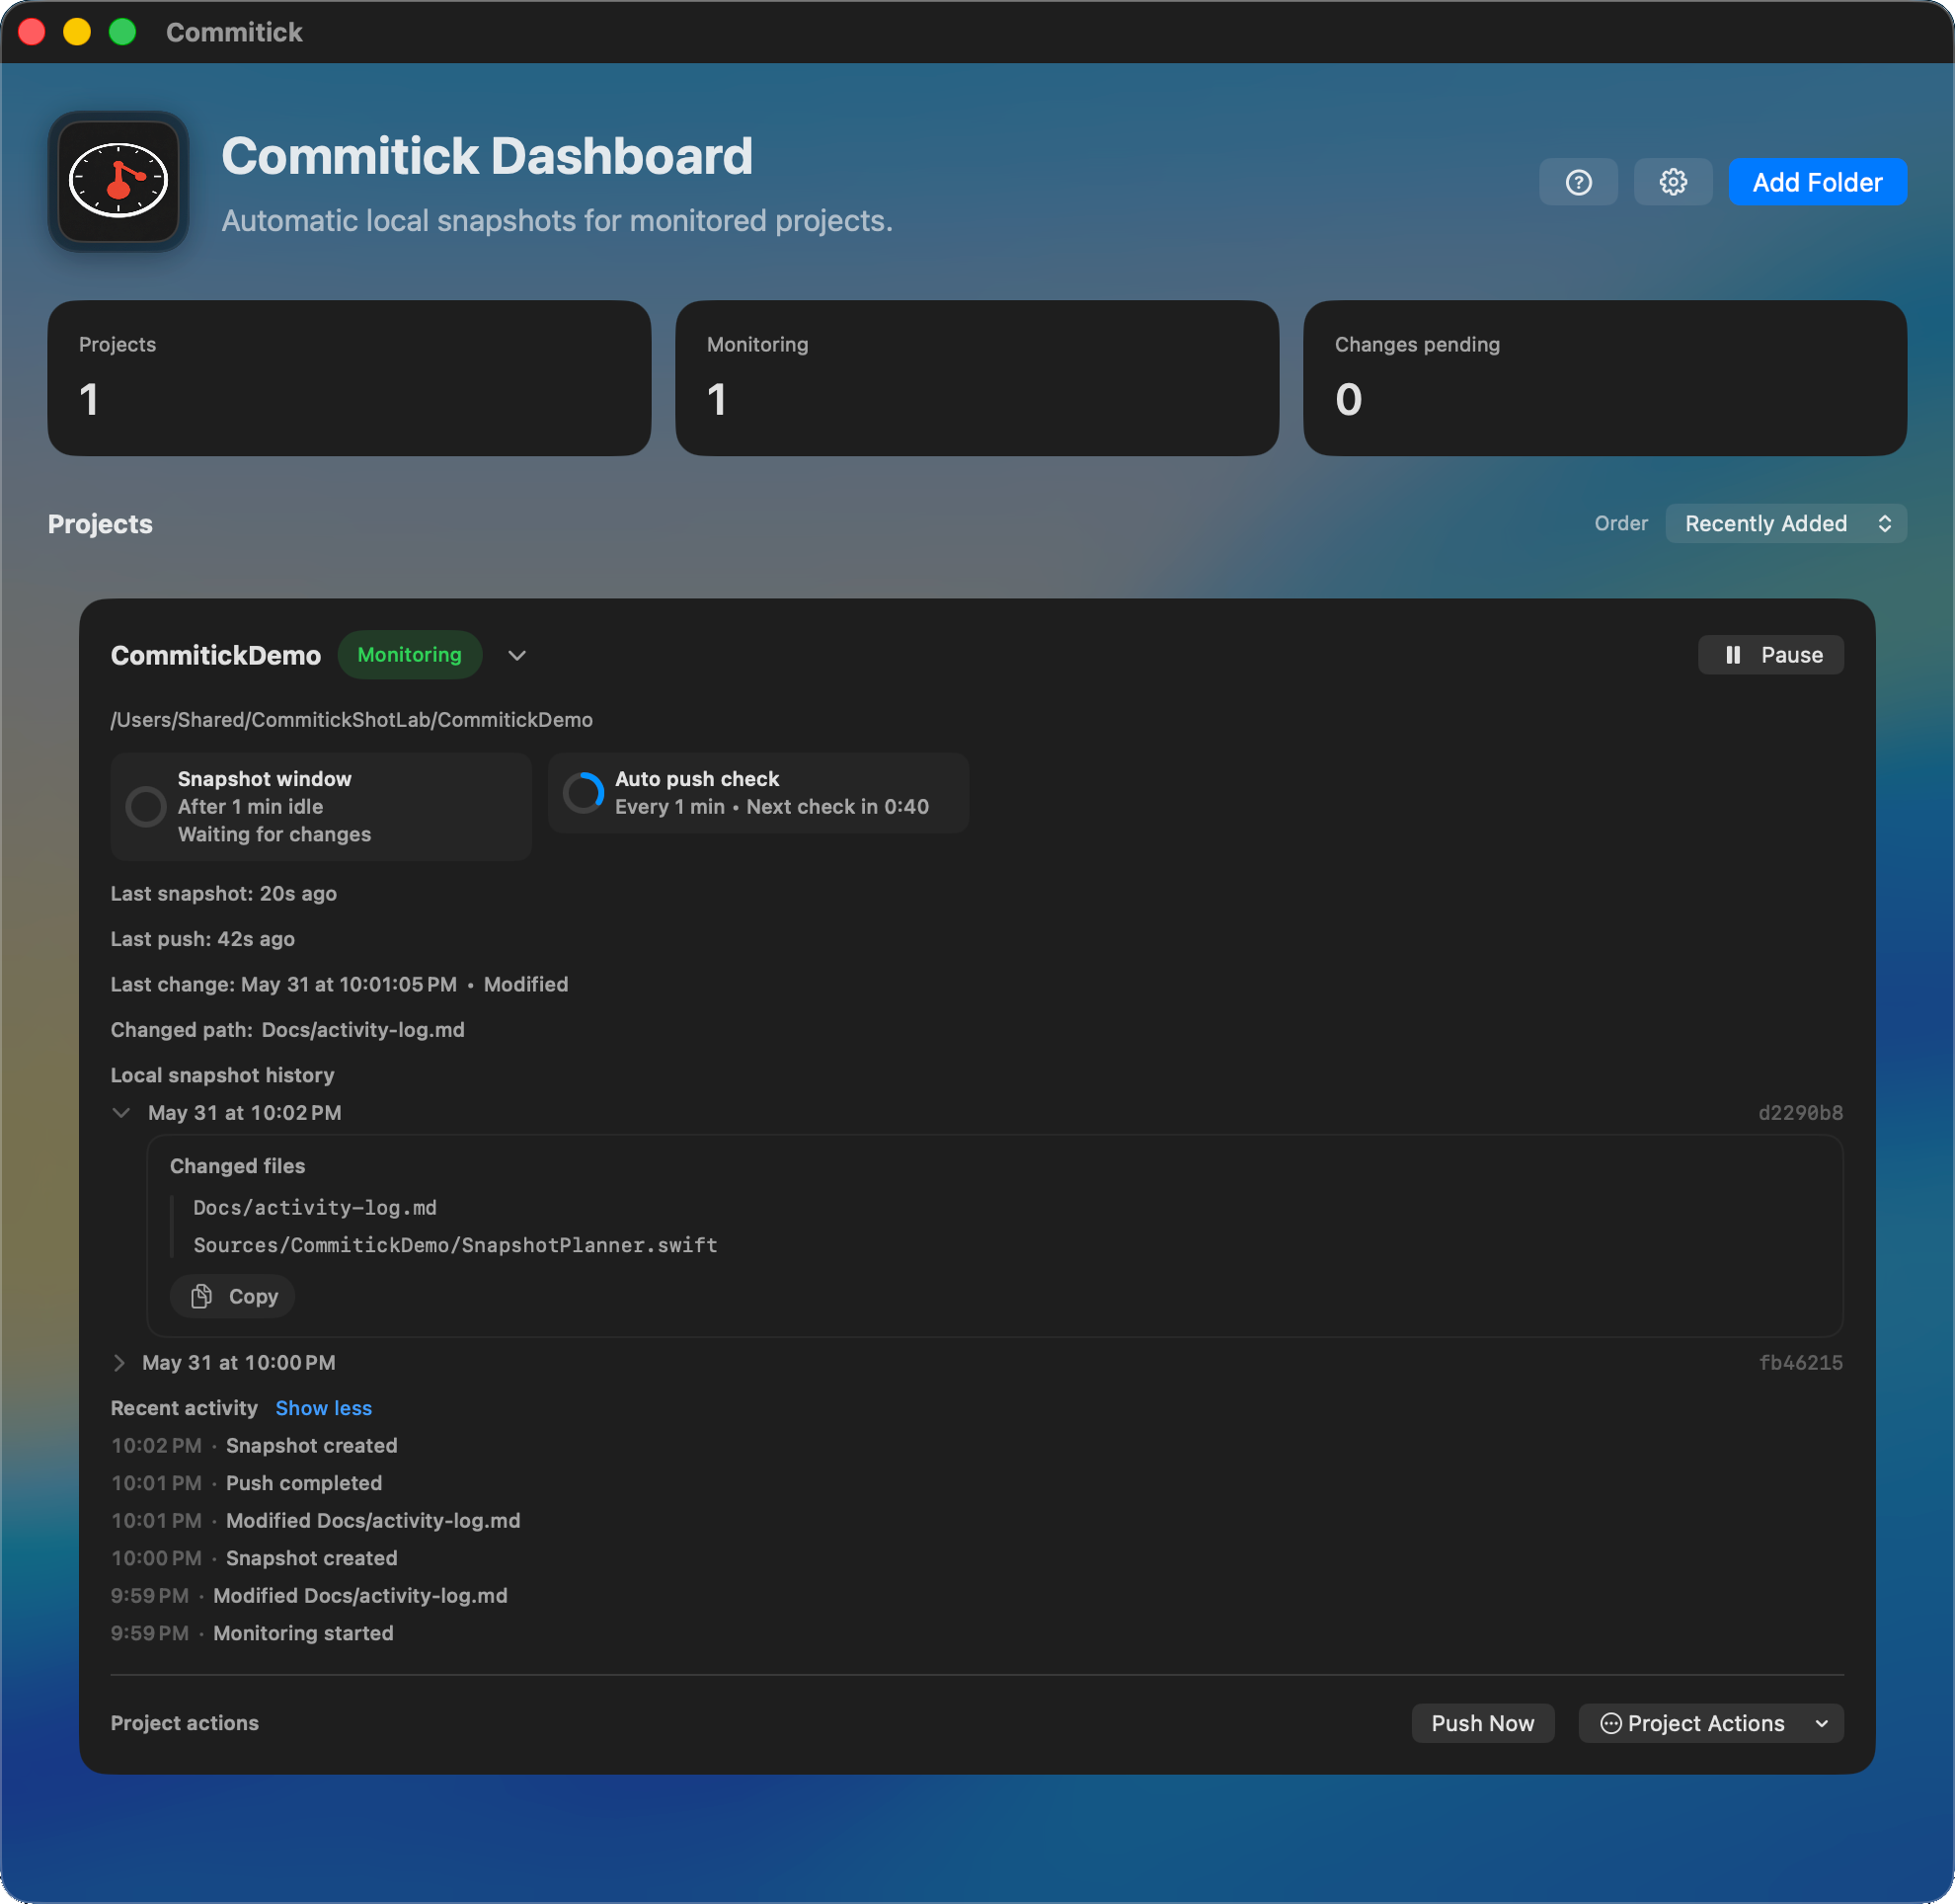Image resolution: width=1955 pixels, height=1904 pixels.
Task: Click commit hash d2290b8
Action: pos(1800,1113)
